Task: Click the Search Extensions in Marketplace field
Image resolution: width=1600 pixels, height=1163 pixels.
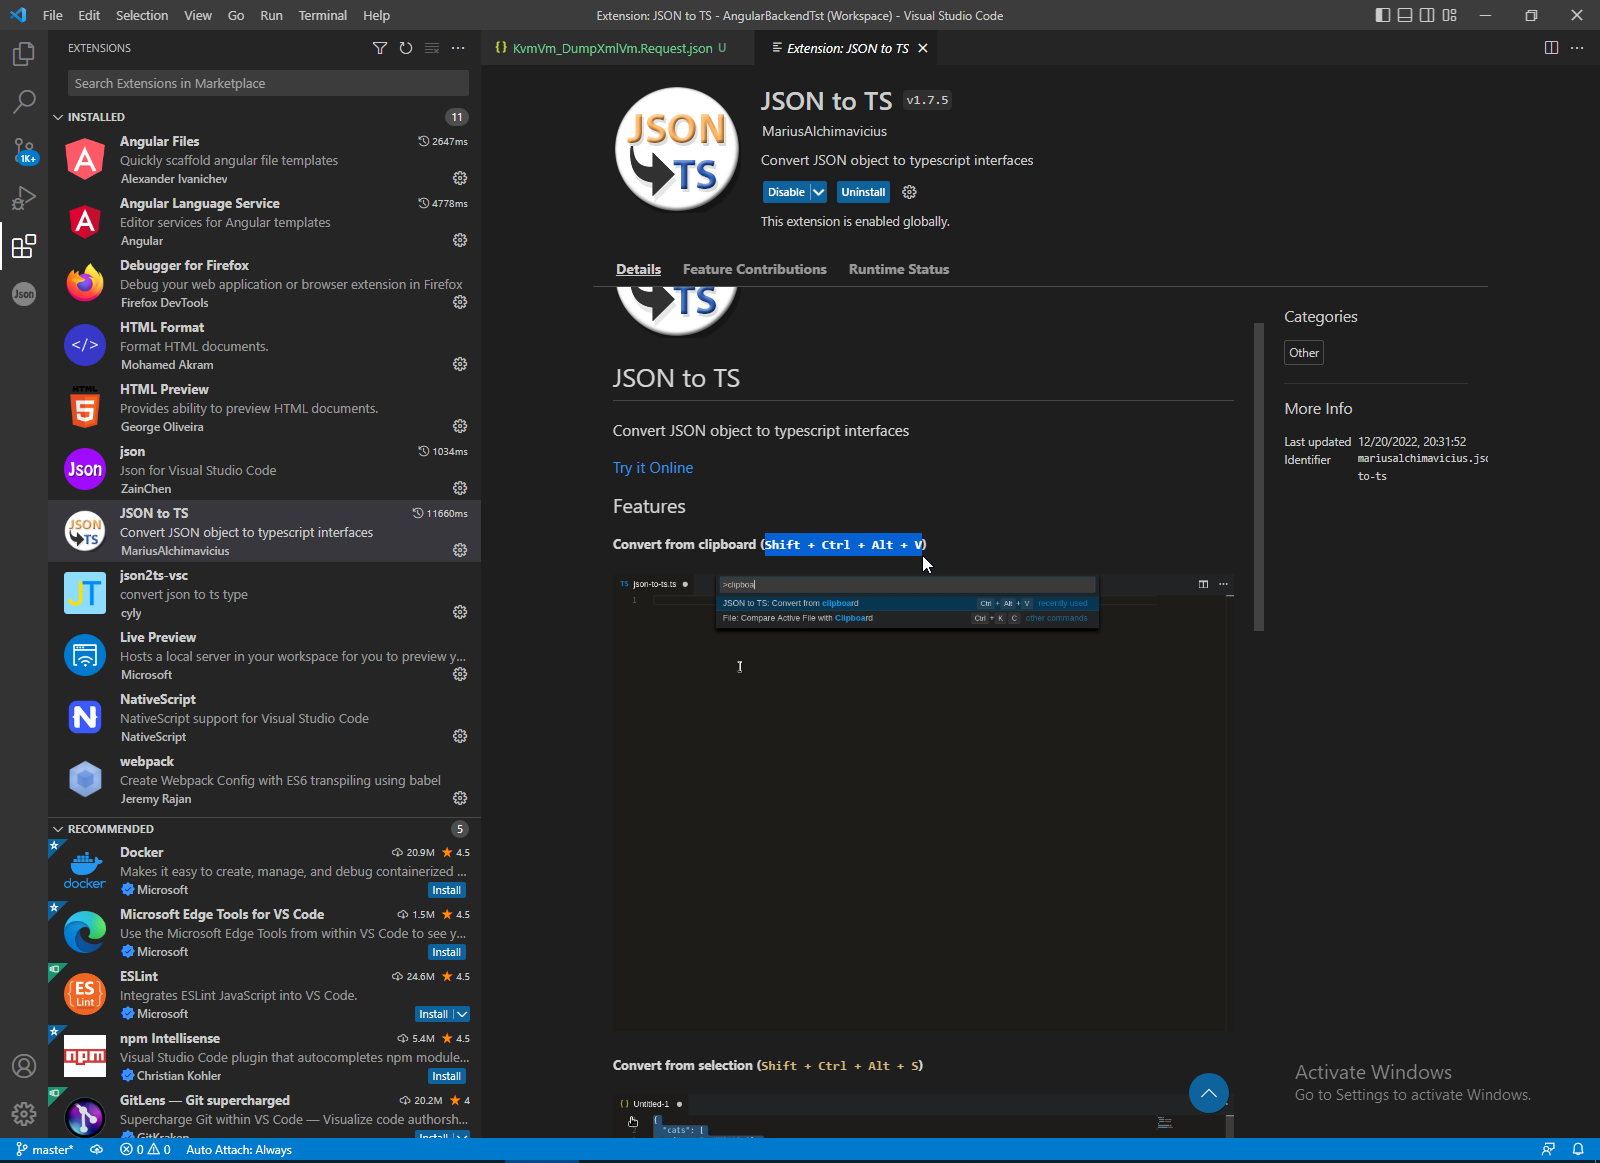Action: tap(268, 84)
